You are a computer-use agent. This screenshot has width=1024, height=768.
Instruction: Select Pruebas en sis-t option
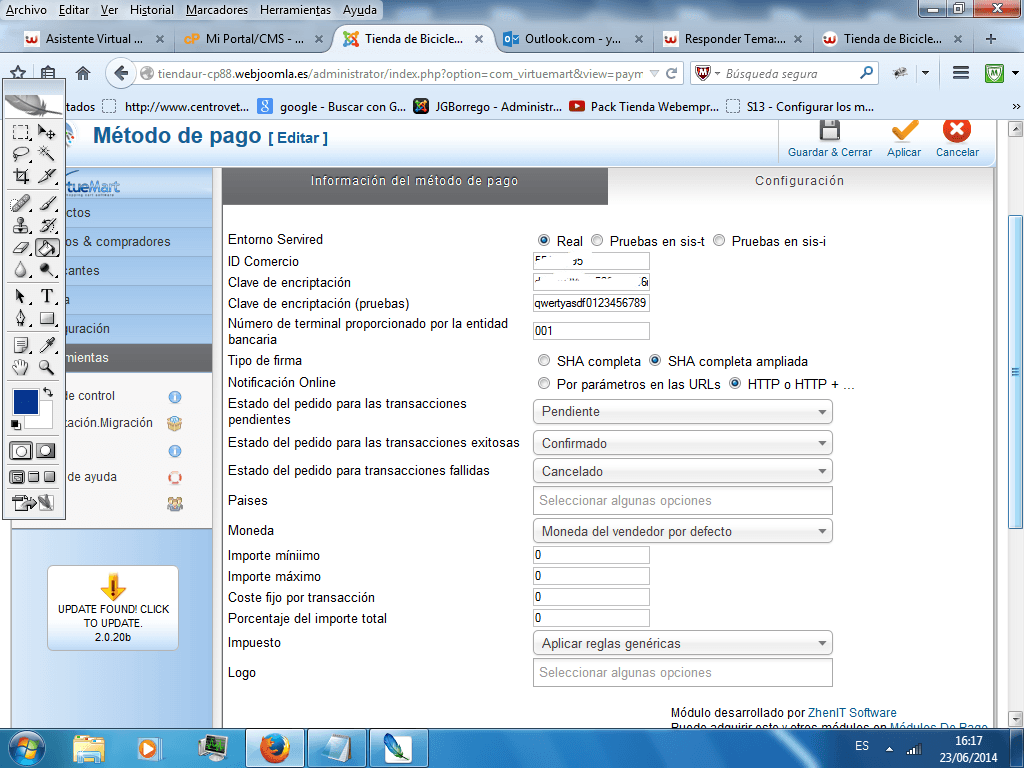597,240
